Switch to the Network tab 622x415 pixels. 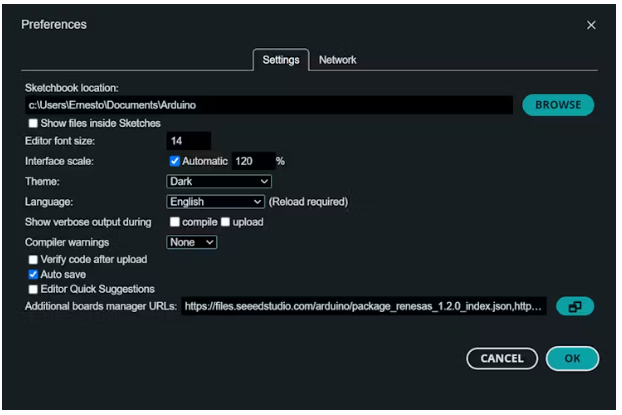(337, 60)
